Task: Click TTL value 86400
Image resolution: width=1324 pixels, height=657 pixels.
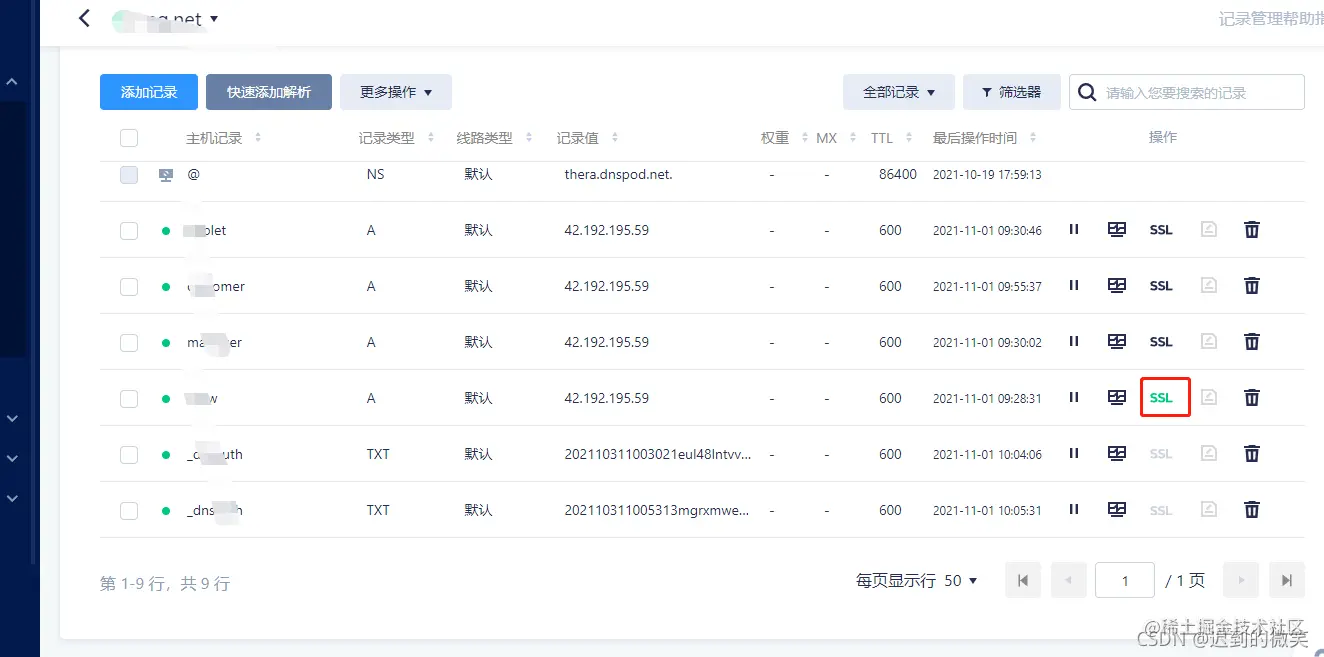Action: tap(898, 174)
